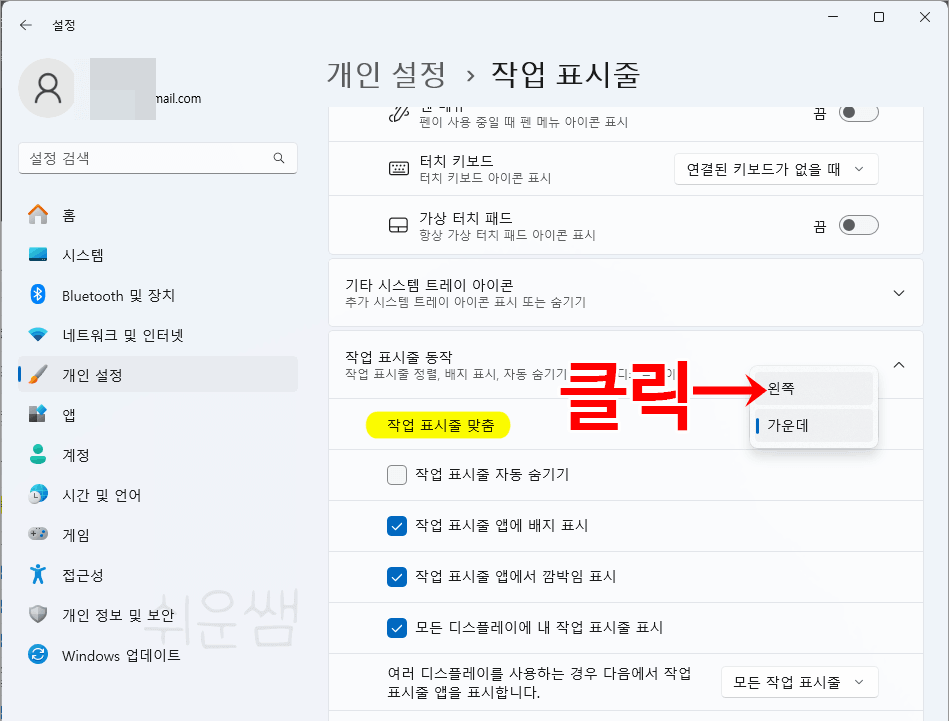Open 시스템 settings category
The image size is (949, 721).
coord(158,254)
